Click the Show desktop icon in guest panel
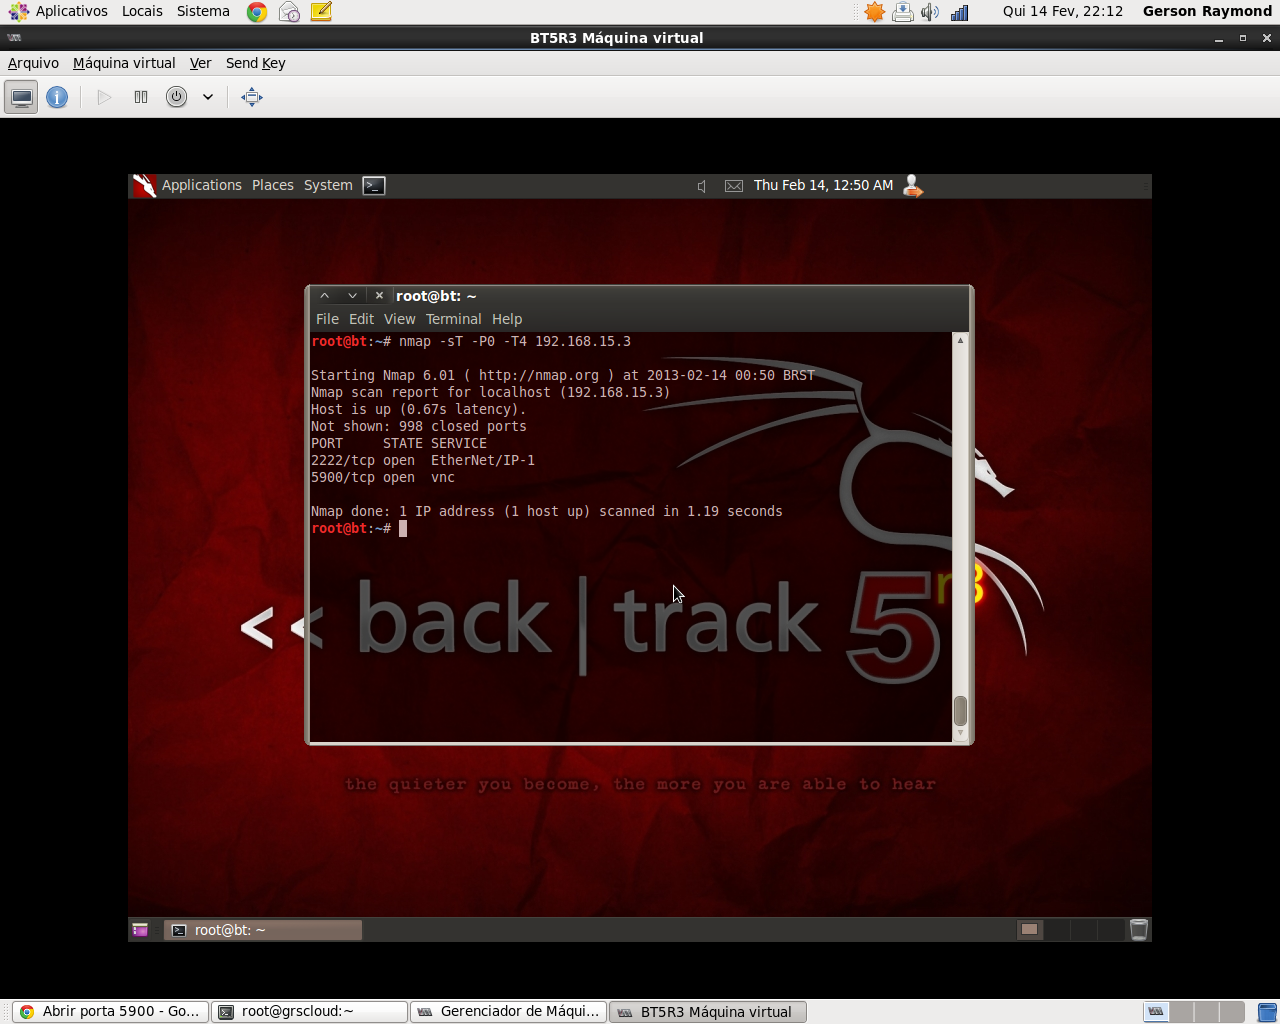Viewport: 1280px width, 1024px height. (x=140, y=930)
